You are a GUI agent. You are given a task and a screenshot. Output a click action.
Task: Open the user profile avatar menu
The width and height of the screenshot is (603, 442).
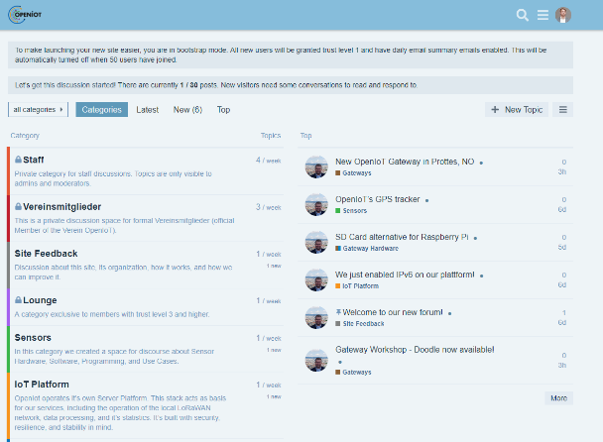tap(564, 15)
